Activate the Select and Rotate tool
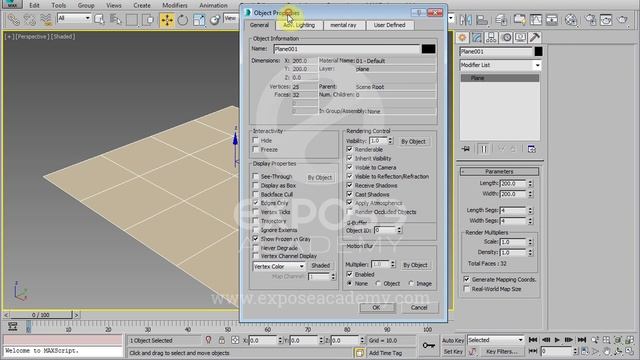This screenshot has height=360, width=640. coord(182,20)
